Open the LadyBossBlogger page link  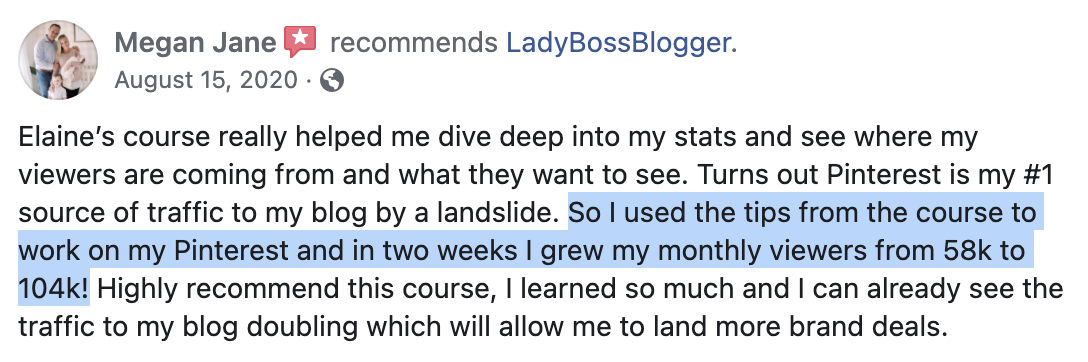618,43
